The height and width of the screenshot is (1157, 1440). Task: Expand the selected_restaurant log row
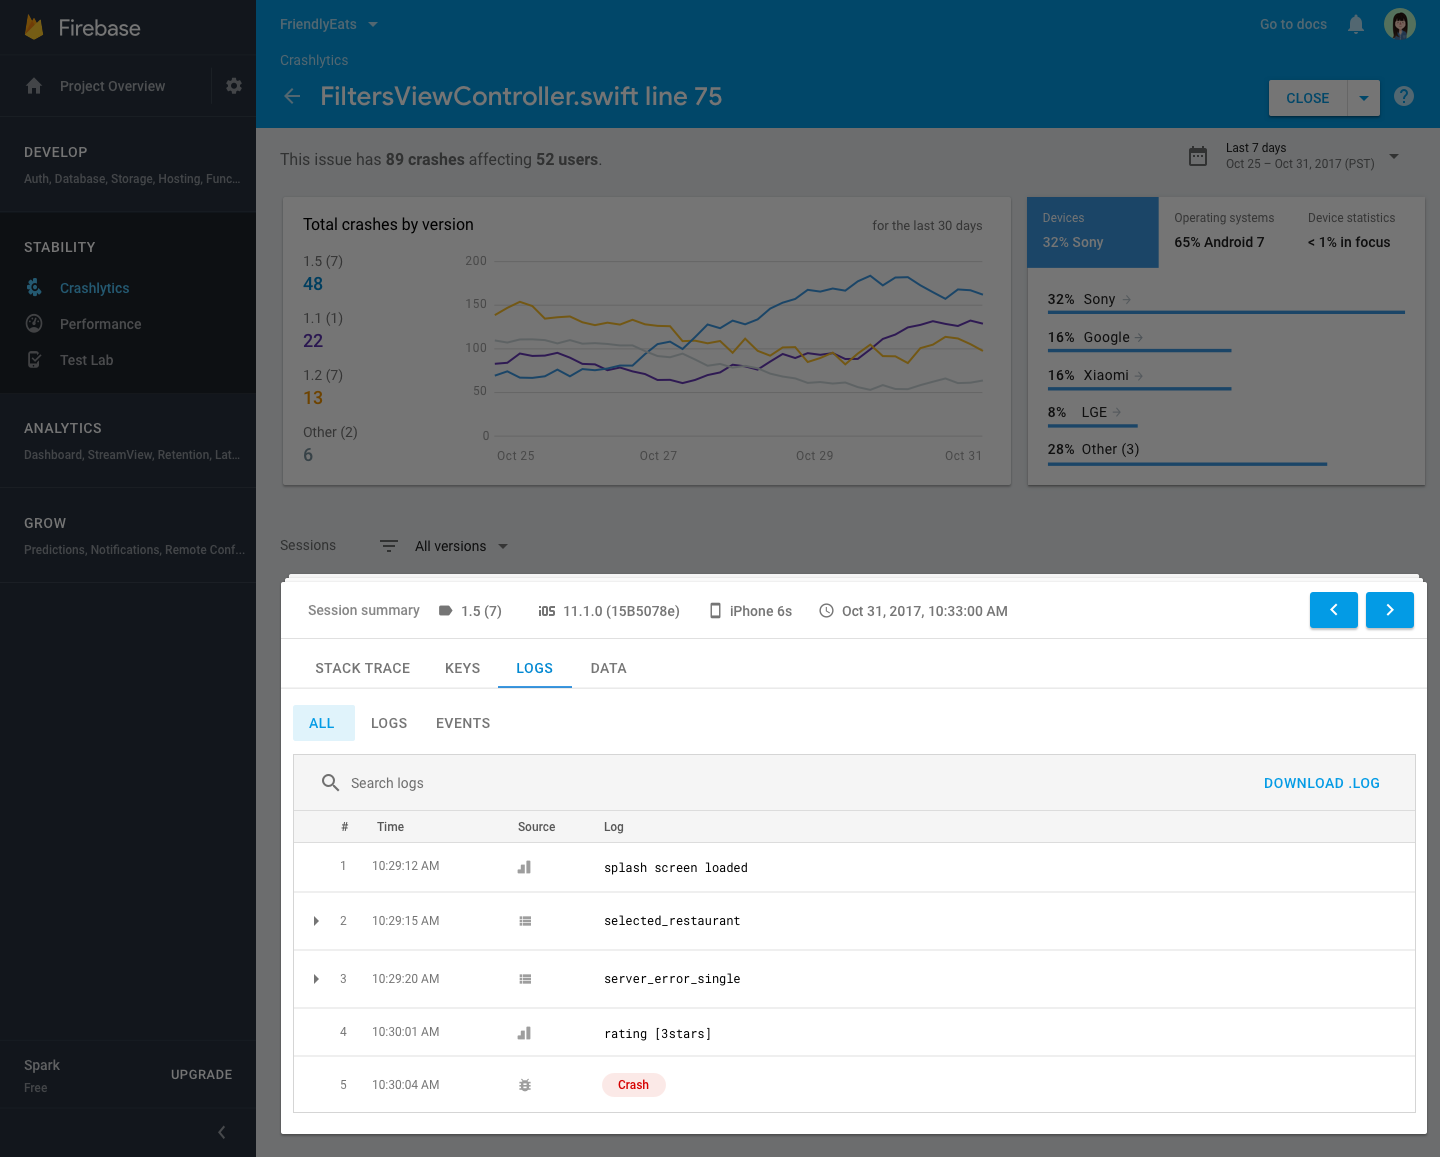point(316,921)
